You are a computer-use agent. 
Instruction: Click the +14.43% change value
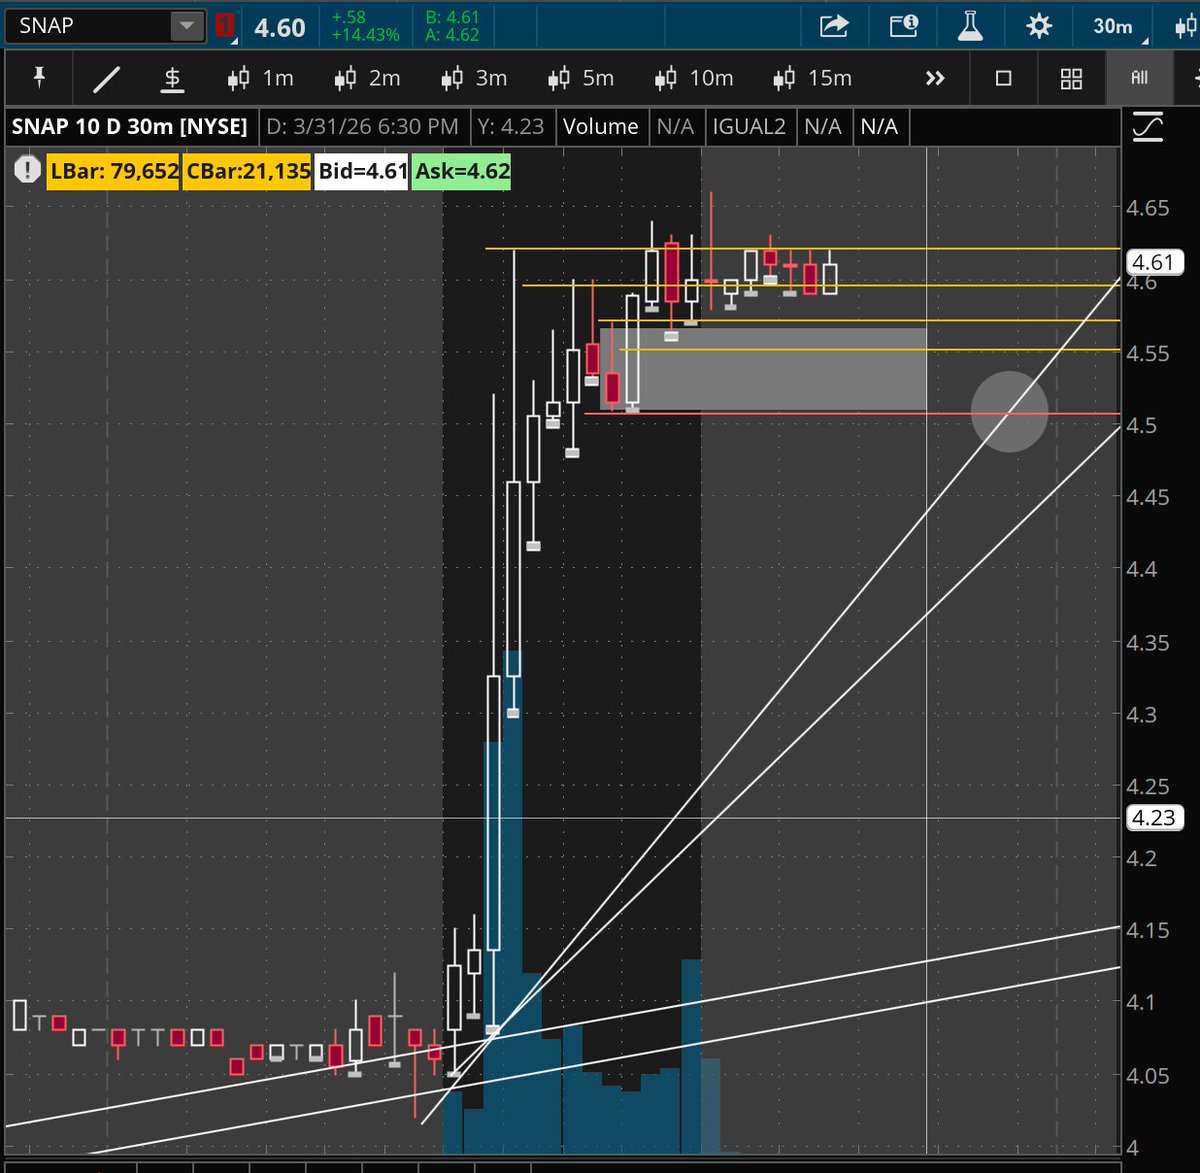point(366,35)
